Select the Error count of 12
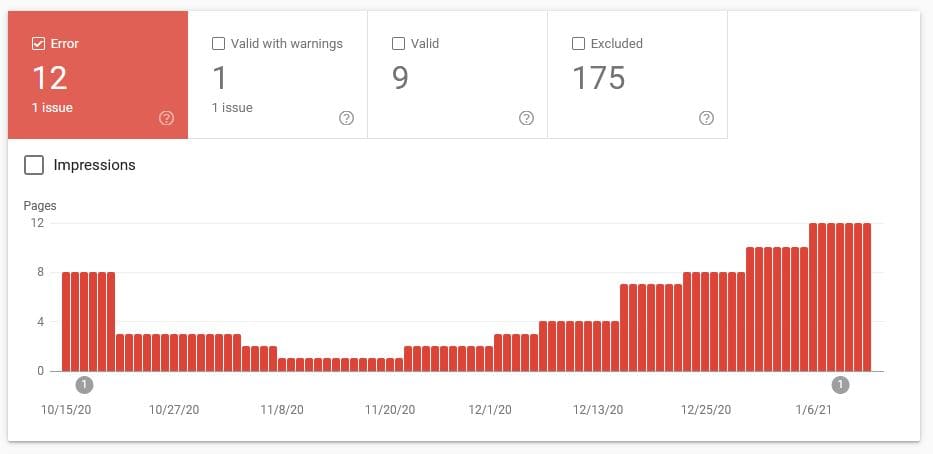Viewport: 933px width, 454px height. [50, 78]
